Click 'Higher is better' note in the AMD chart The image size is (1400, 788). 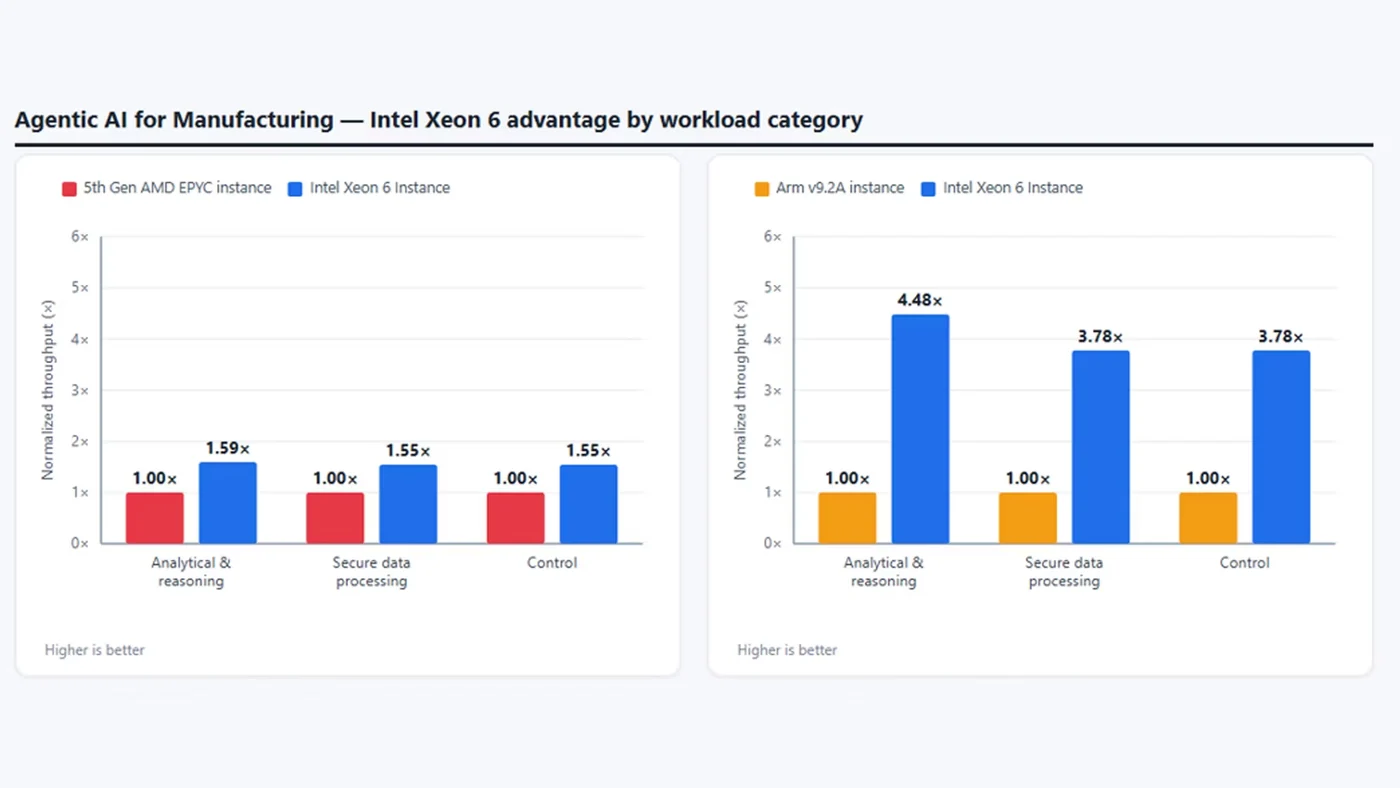[x=95, y=650]
